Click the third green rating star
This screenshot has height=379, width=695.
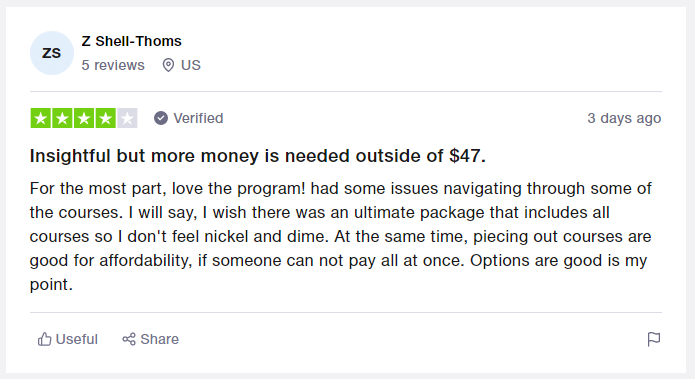point(84,118)
